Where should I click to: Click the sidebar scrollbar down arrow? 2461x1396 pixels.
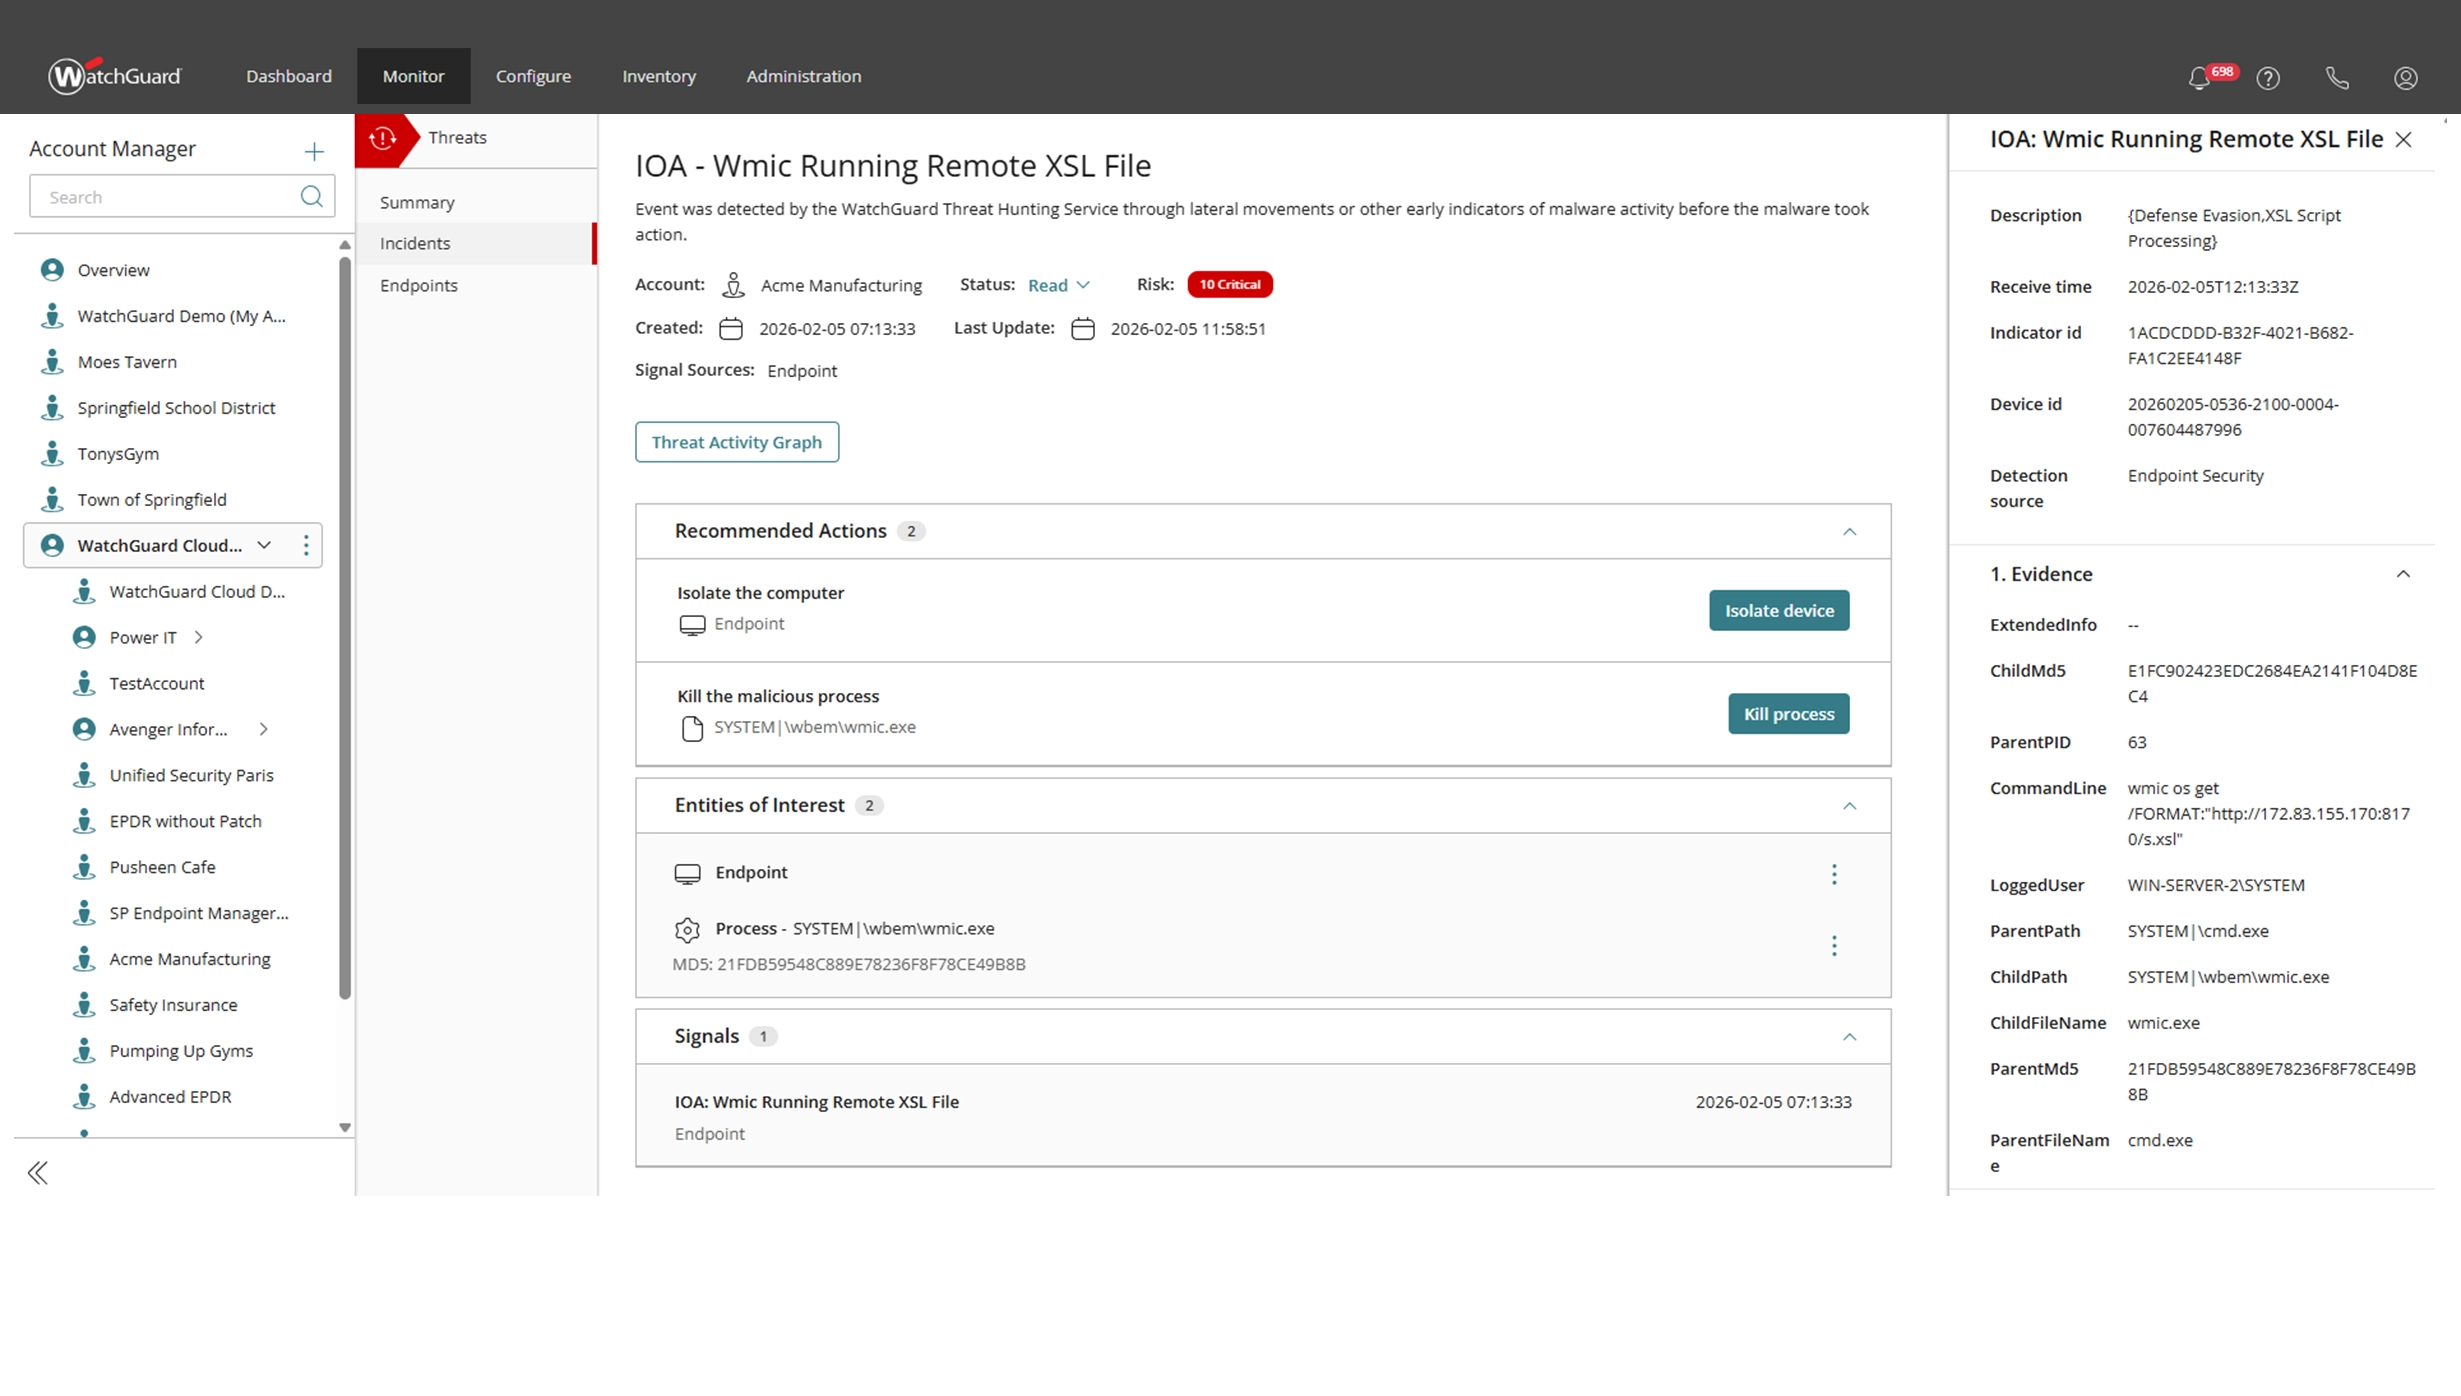tap(344, 1127)
